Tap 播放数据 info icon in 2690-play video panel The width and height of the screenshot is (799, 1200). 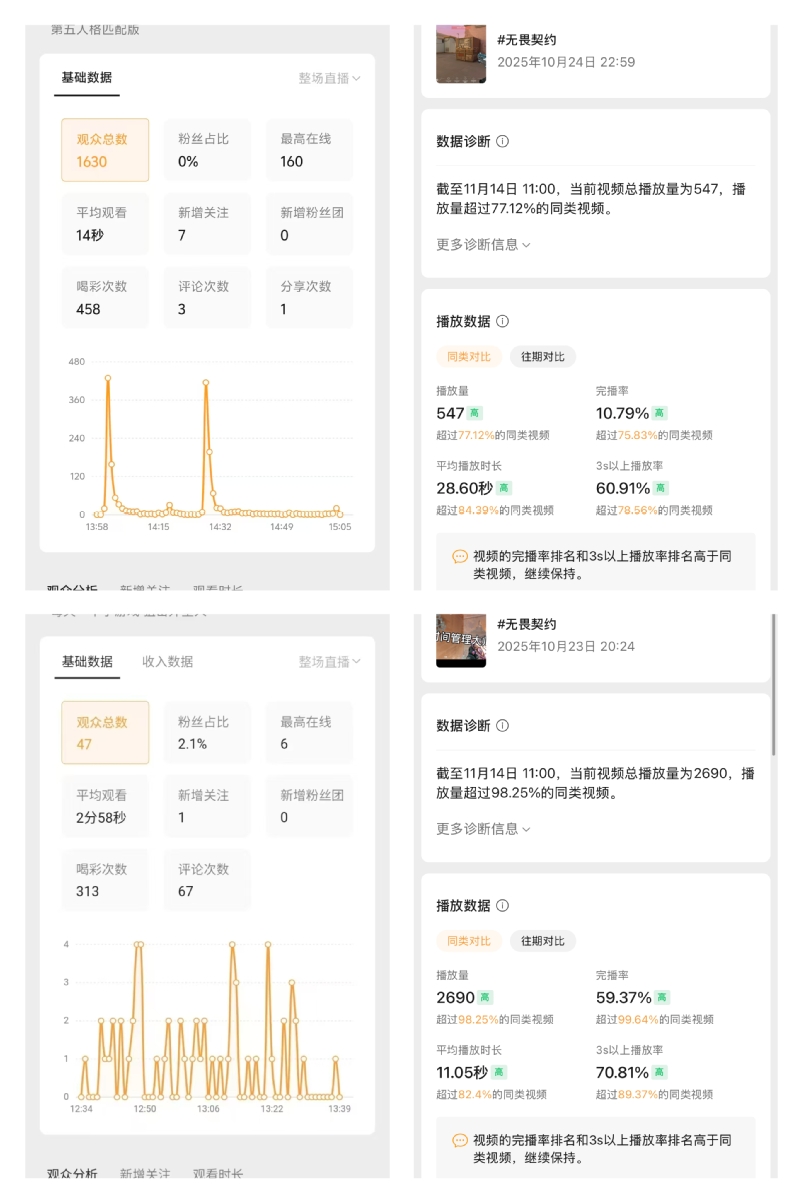(503, 906)
